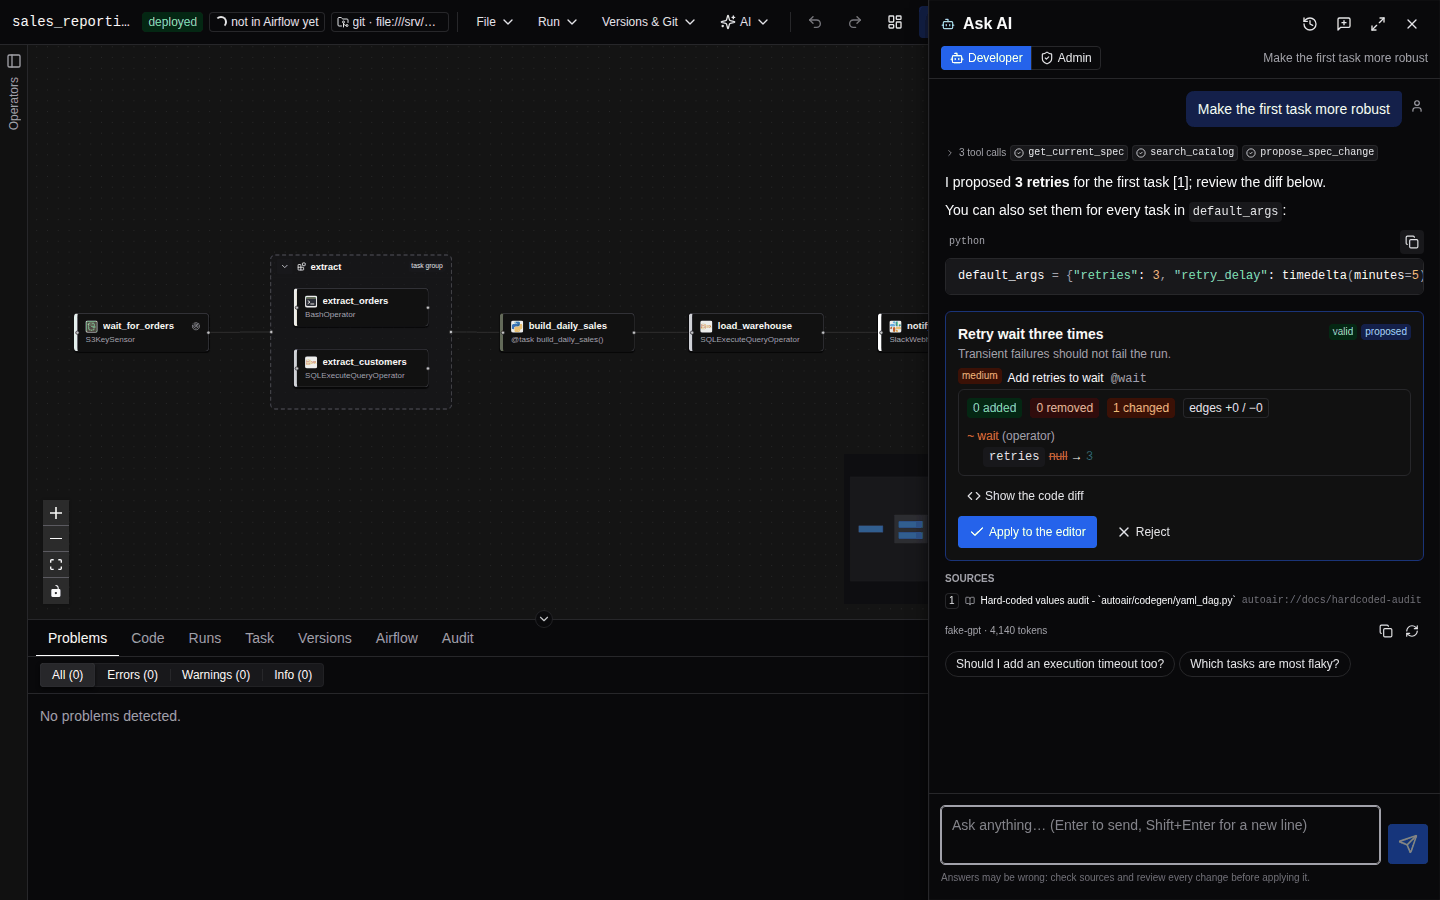This screenshot has width=1440, height=900.
Task: Expand the Ask AI panel to fullscreen
Action: pyautogui.click(x=1378, y=24)
